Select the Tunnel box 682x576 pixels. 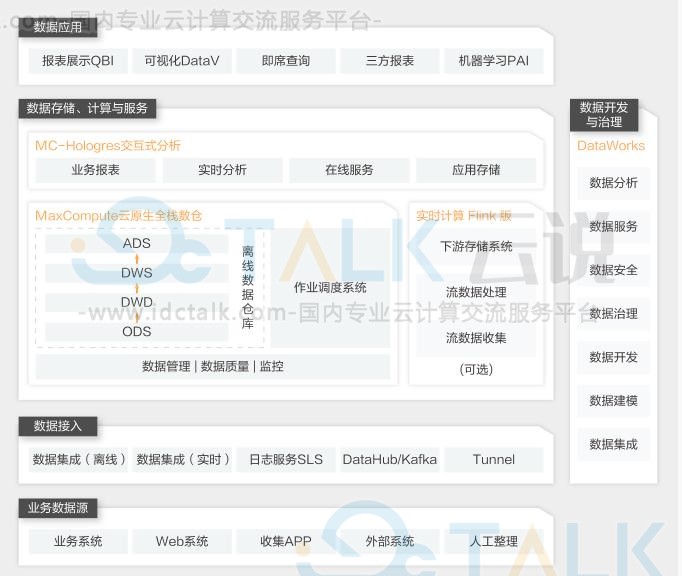pyautogui.click(x=494, y=459)
